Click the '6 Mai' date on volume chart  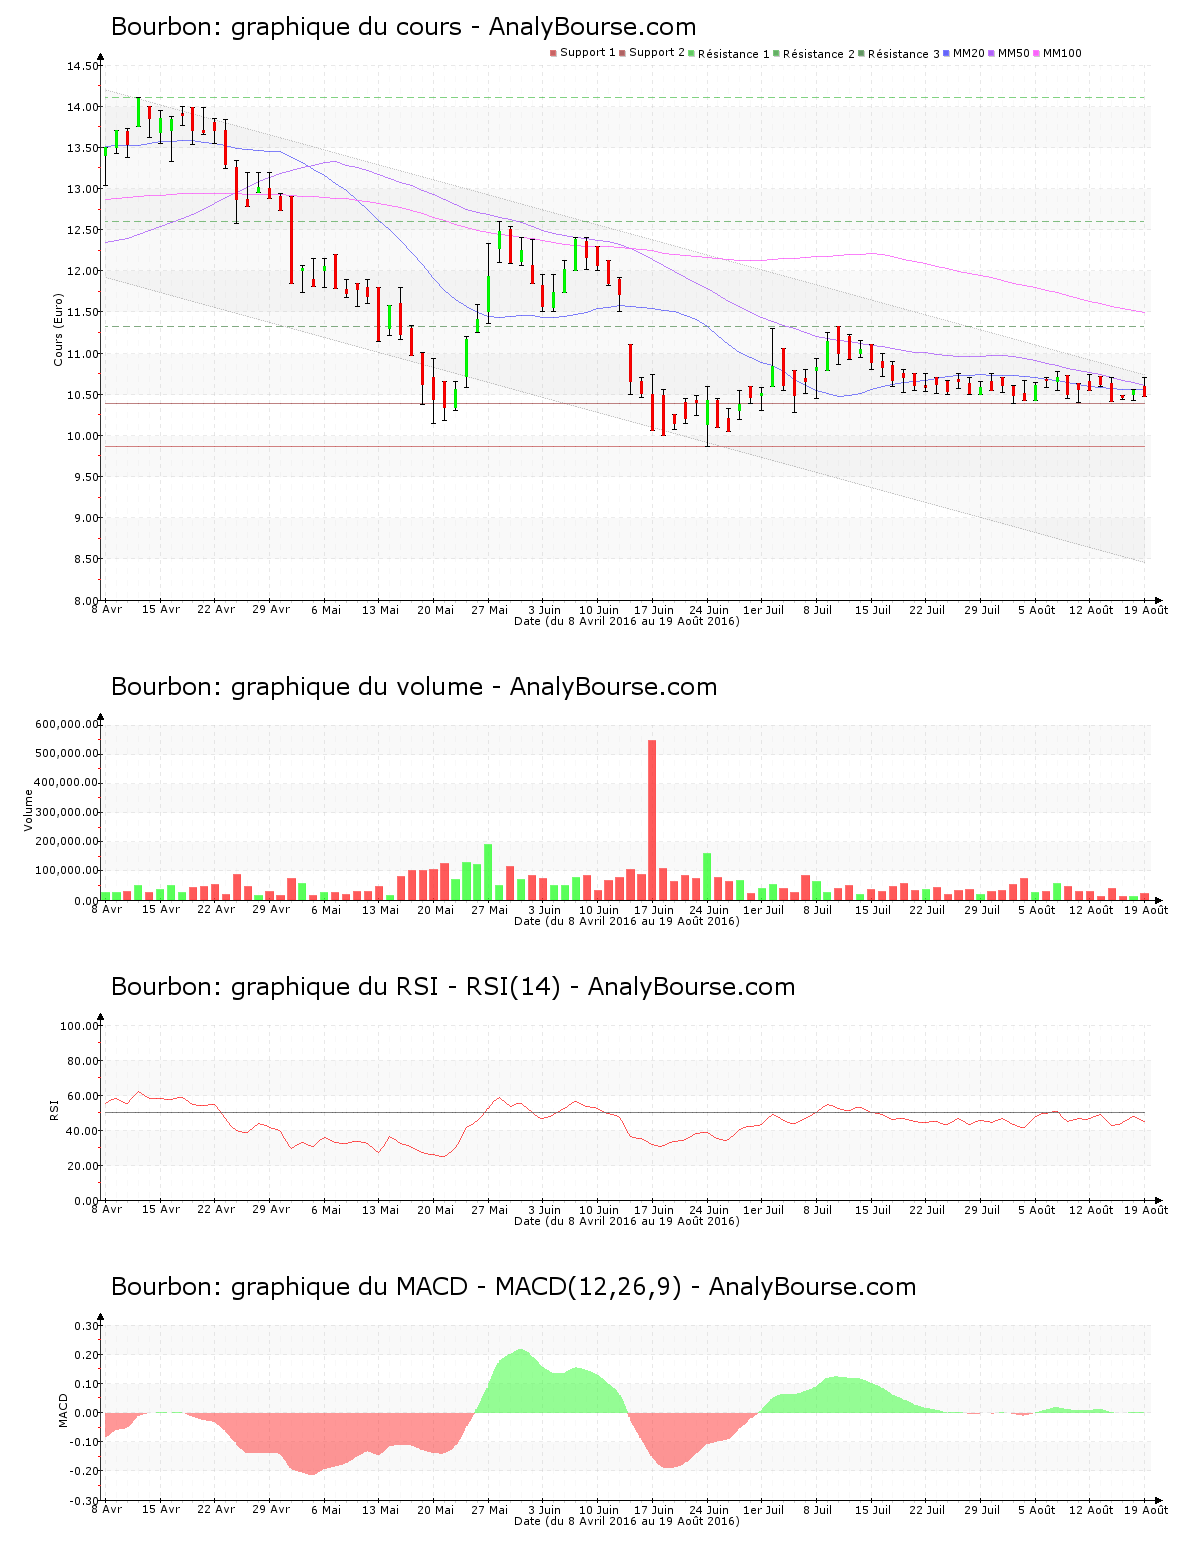coord(325,910)
